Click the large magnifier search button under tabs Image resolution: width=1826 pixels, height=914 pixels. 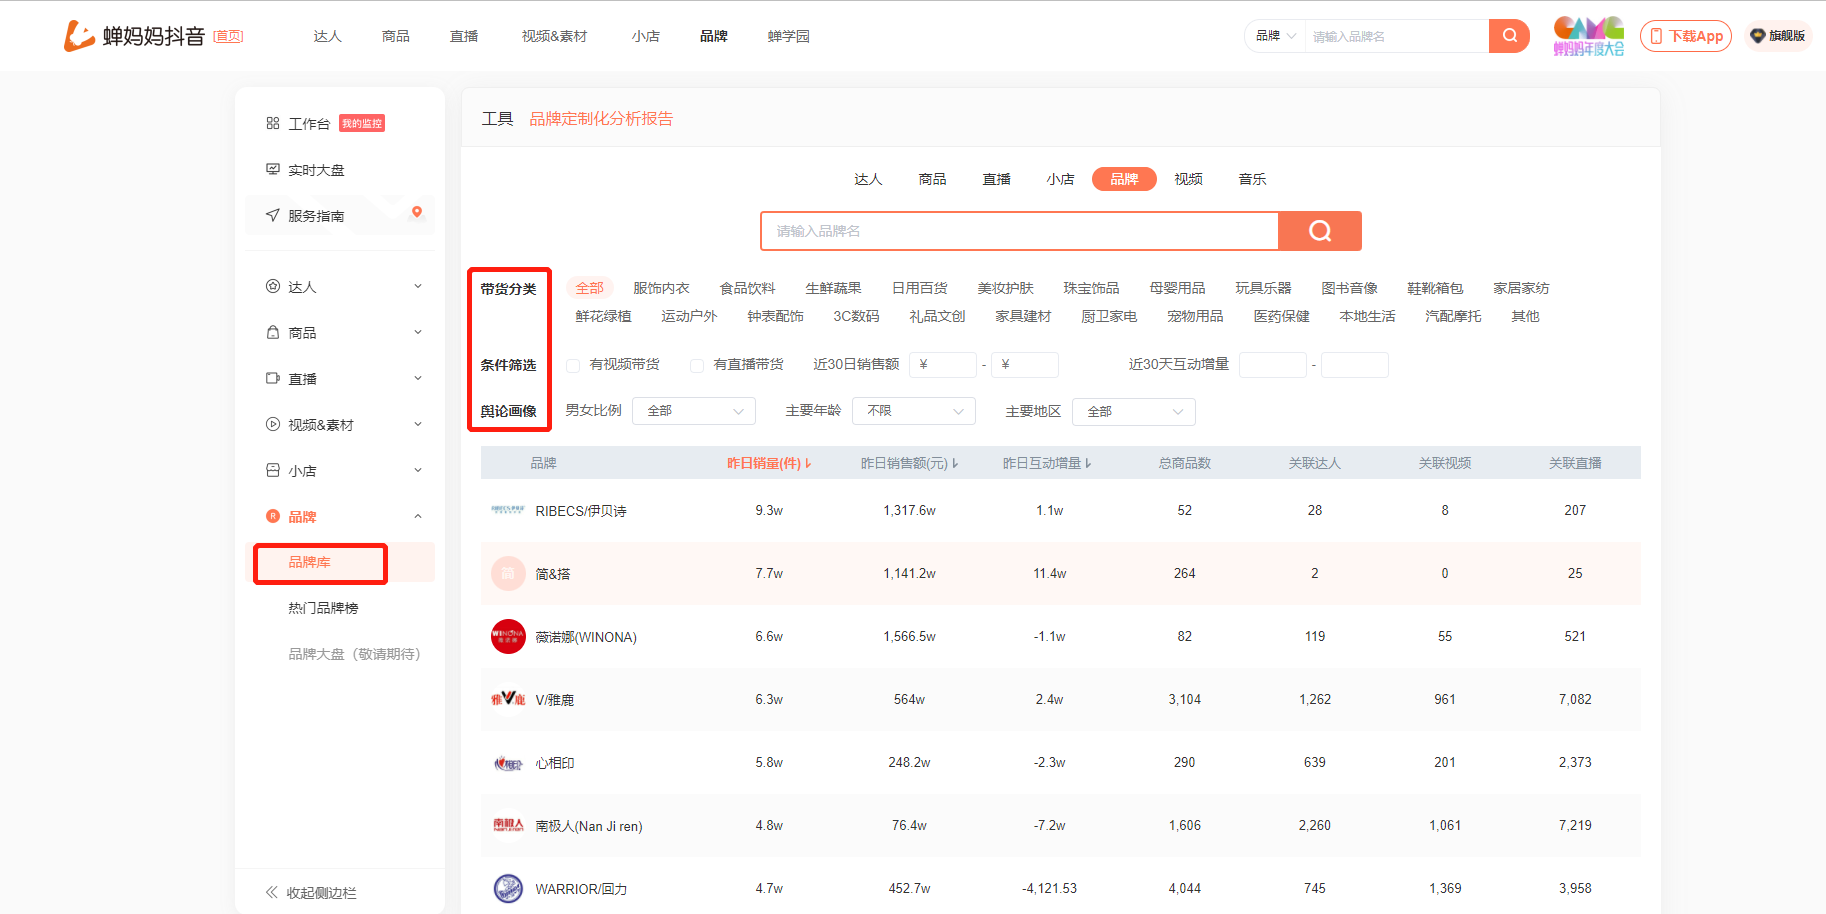[x=1320, y=231]
